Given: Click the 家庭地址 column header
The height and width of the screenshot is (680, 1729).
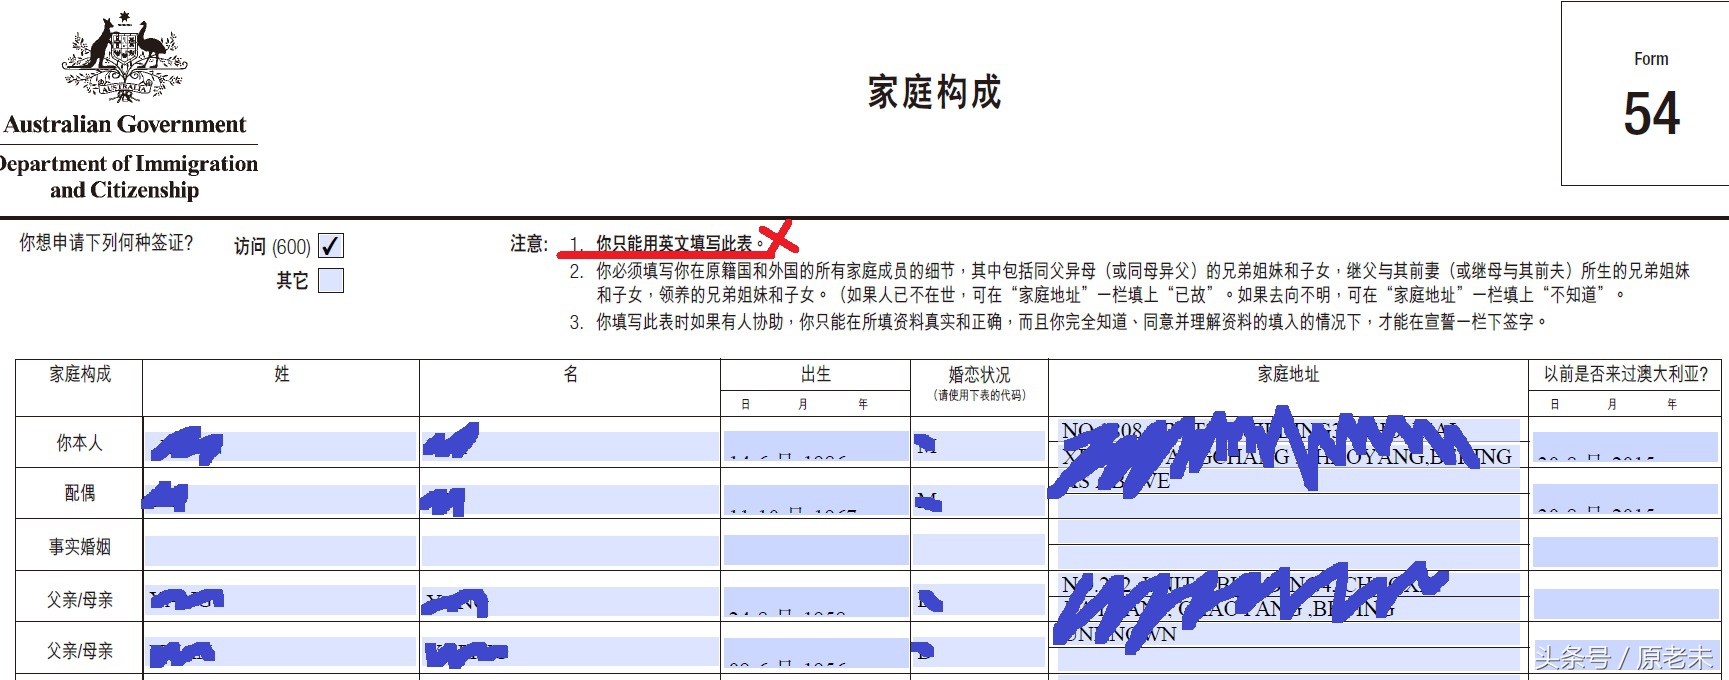Looking at the screenshot, I should [x=1288, y=375].
